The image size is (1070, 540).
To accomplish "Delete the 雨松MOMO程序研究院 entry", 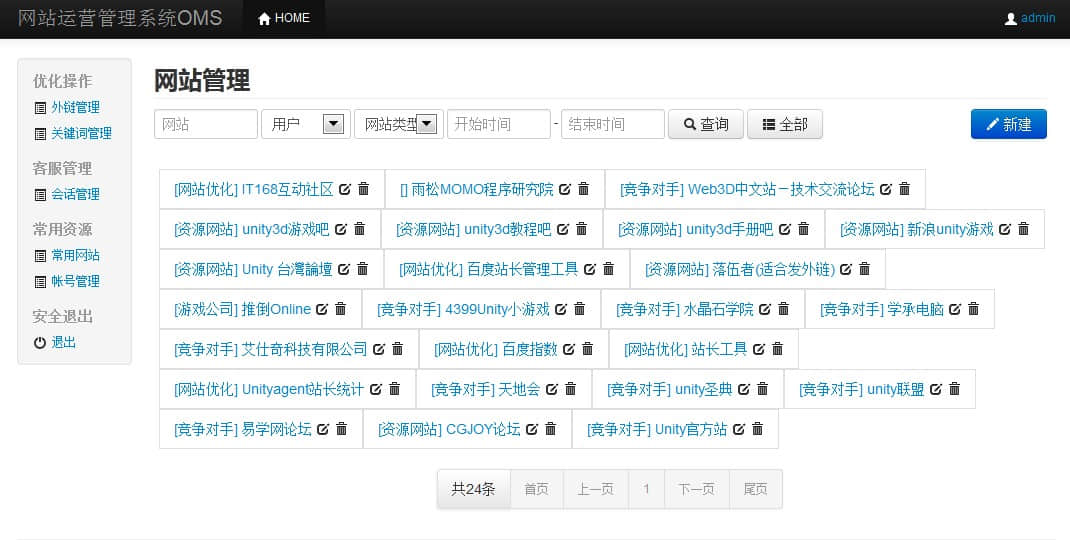I will click(583, 188).
